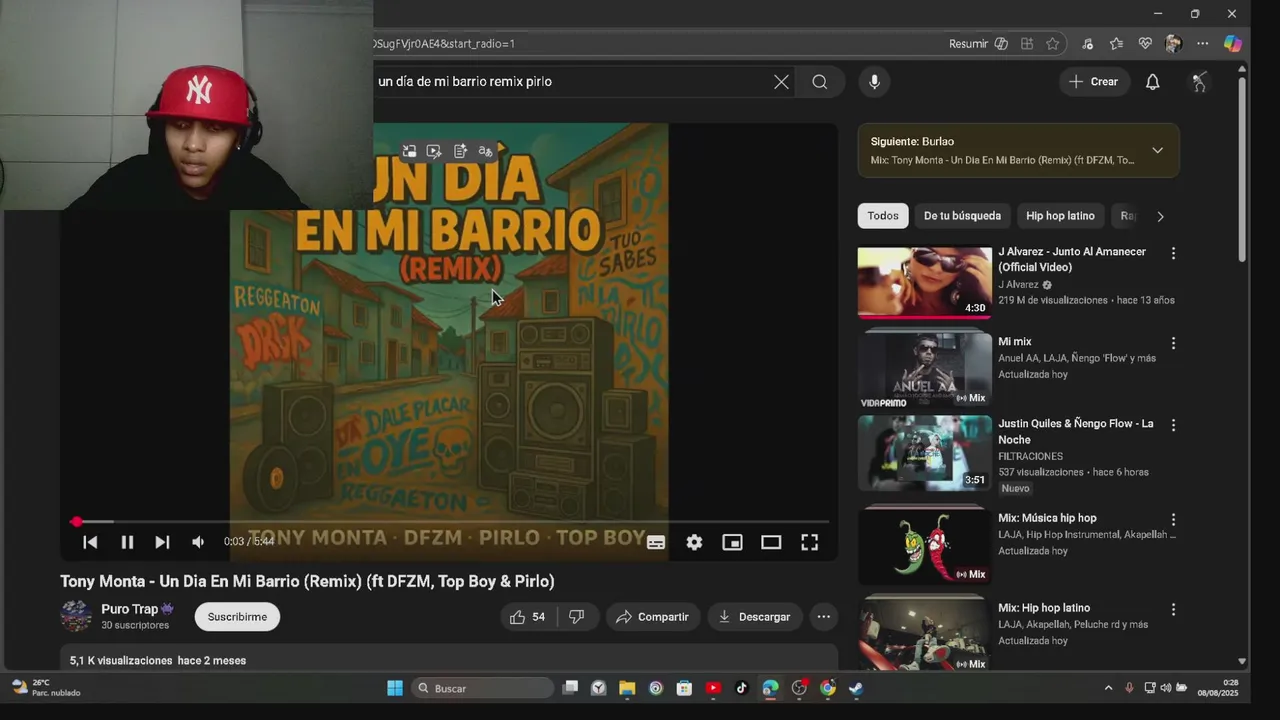This screenshot has width=1280, height=720.
Task: Open options for Justin Quiles video
Action: pos(1173,425)
